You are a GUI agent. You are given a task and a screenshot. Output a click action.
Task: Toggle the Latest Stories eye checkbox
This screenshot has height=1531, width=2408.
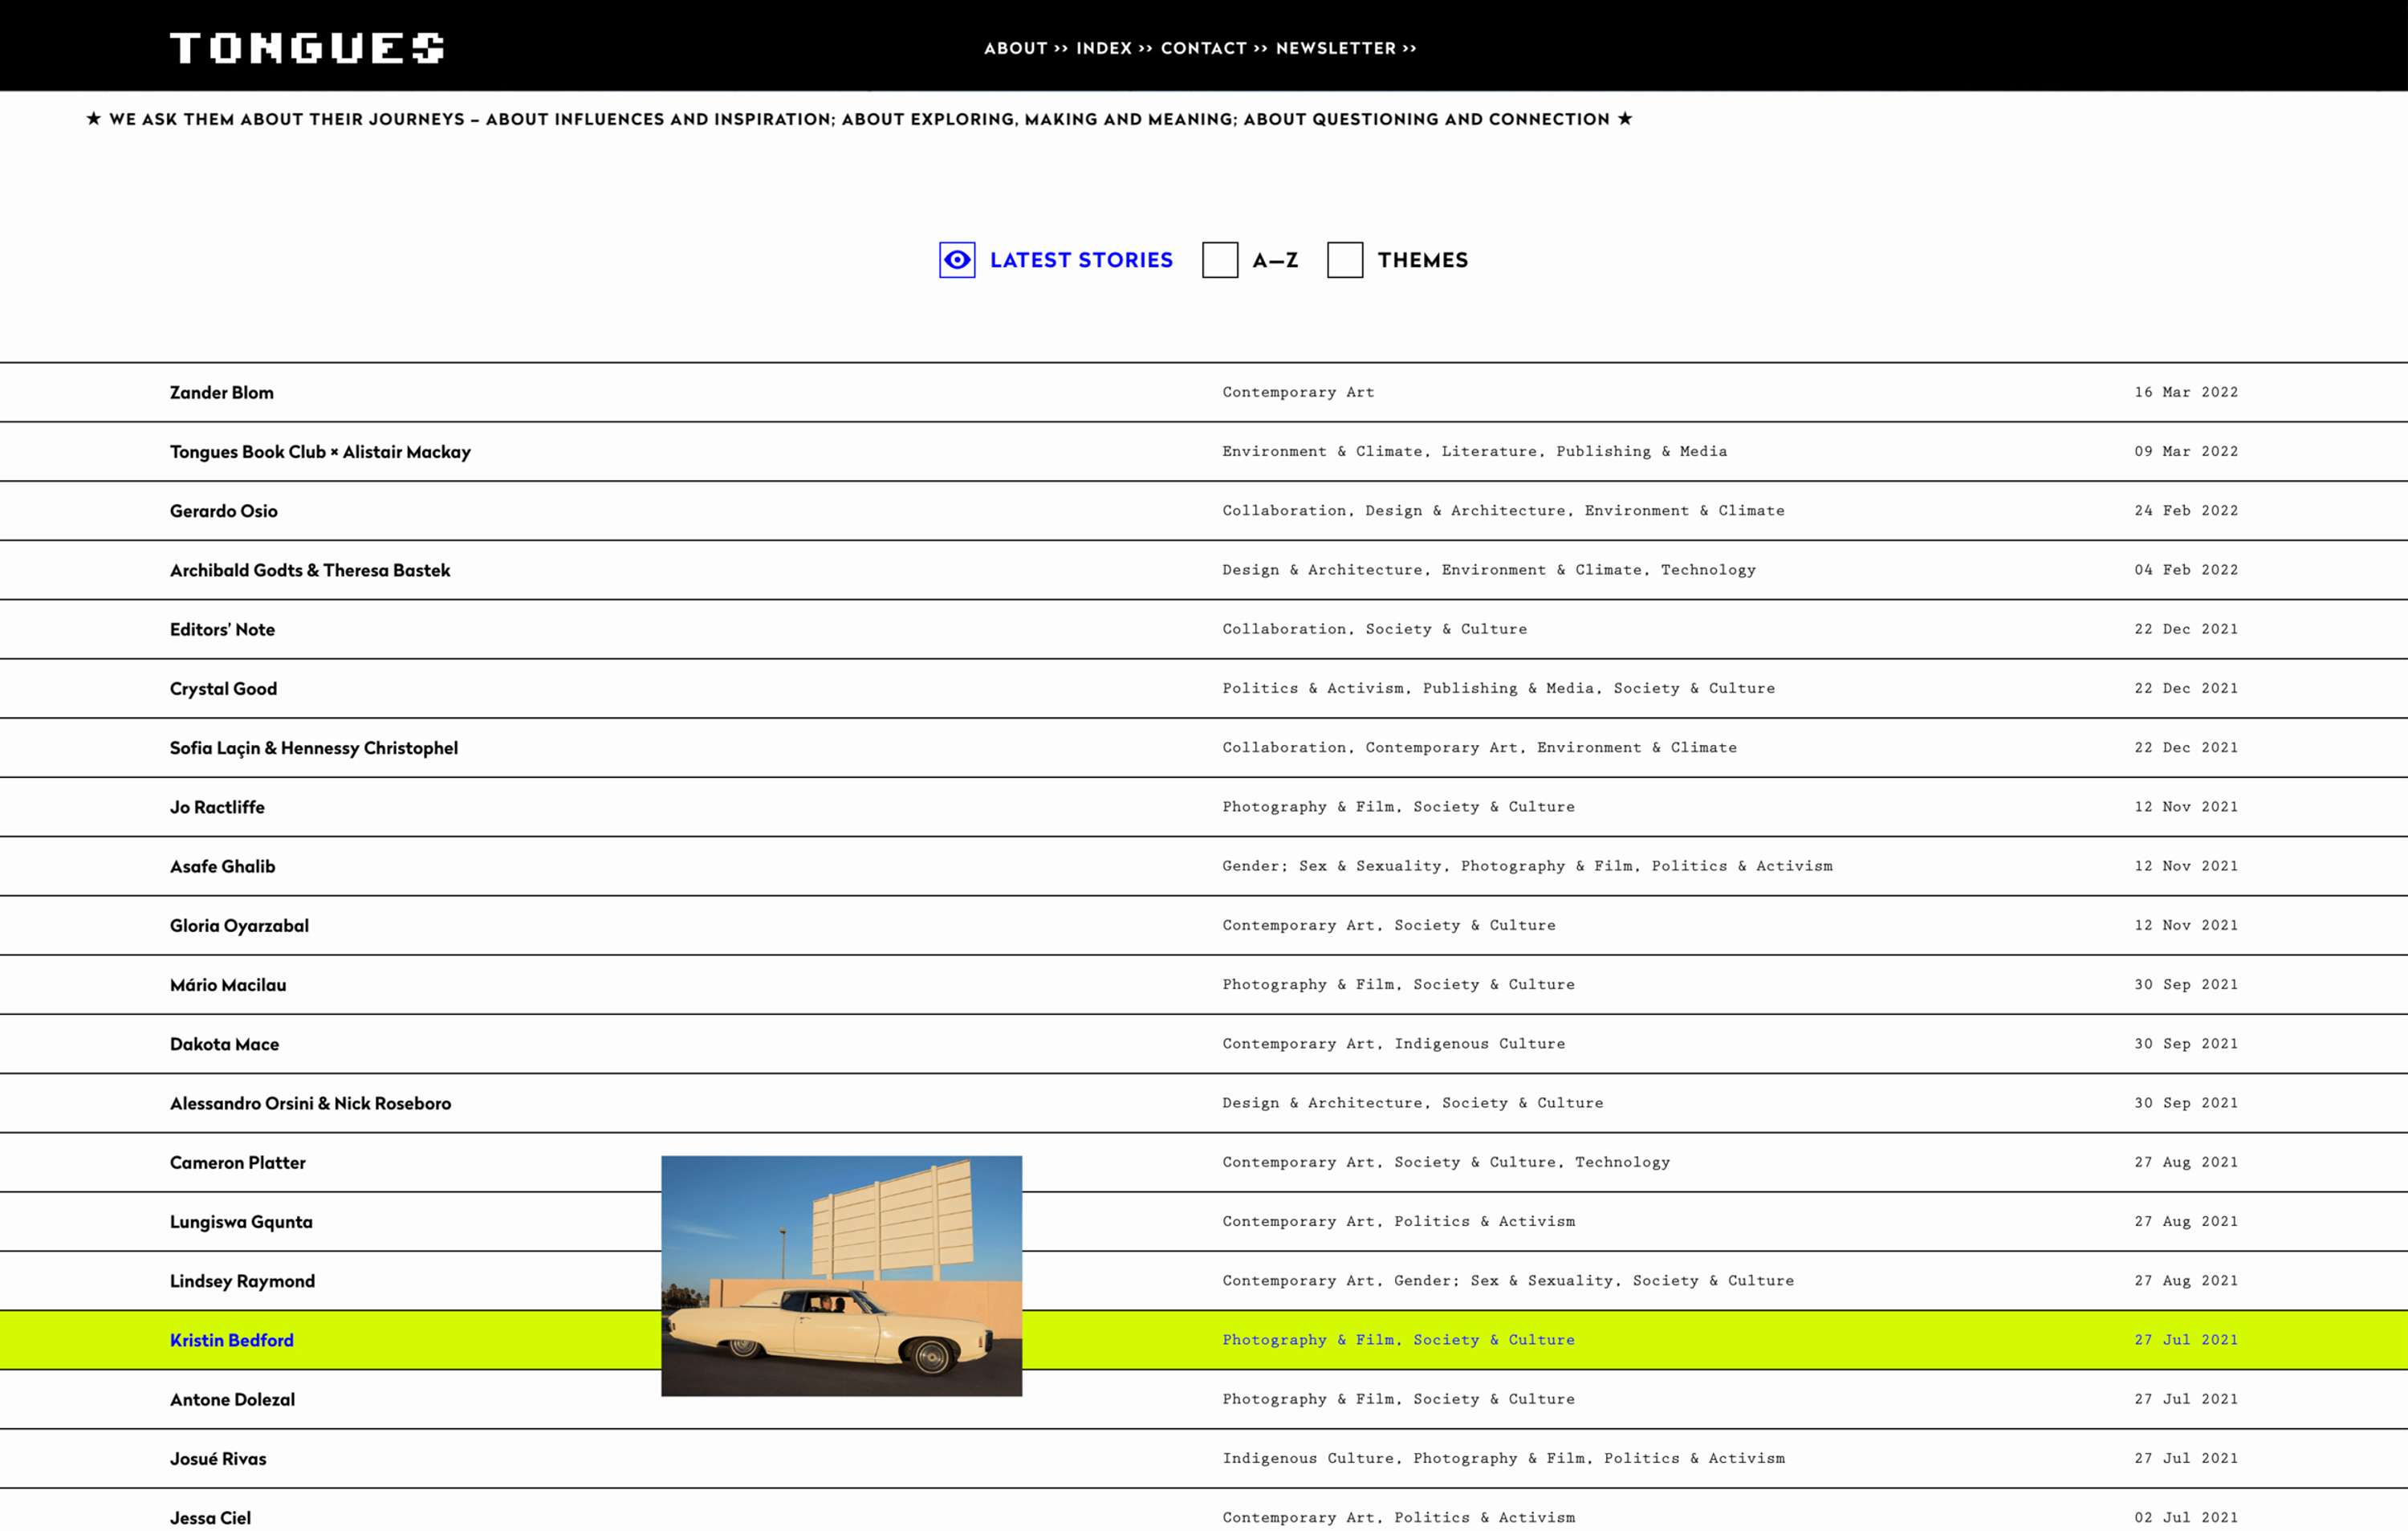pos(957,260)
